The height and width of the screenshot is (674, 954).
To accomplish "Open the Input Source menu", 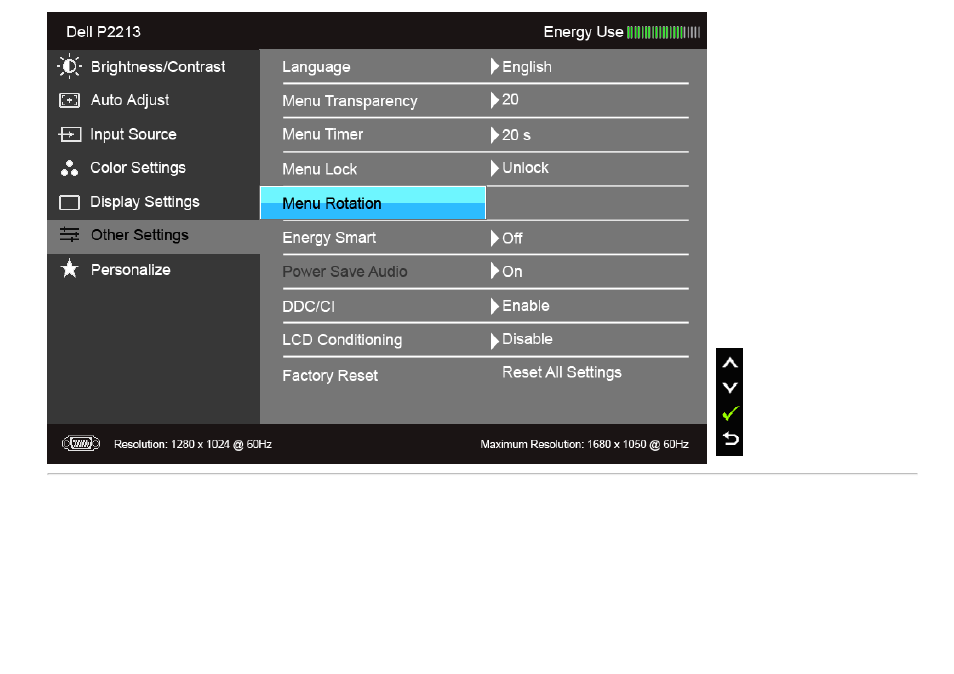I will pyautogui.click(x=153, y=134).
